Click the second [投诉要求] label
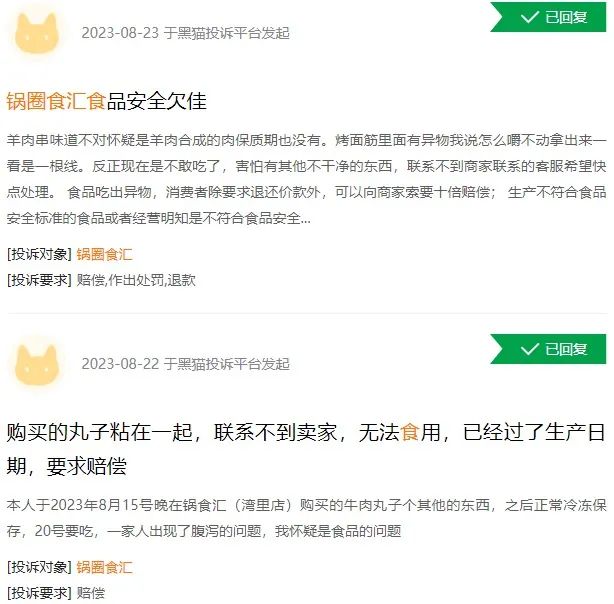The image size is (614, 604). (39, 593)
